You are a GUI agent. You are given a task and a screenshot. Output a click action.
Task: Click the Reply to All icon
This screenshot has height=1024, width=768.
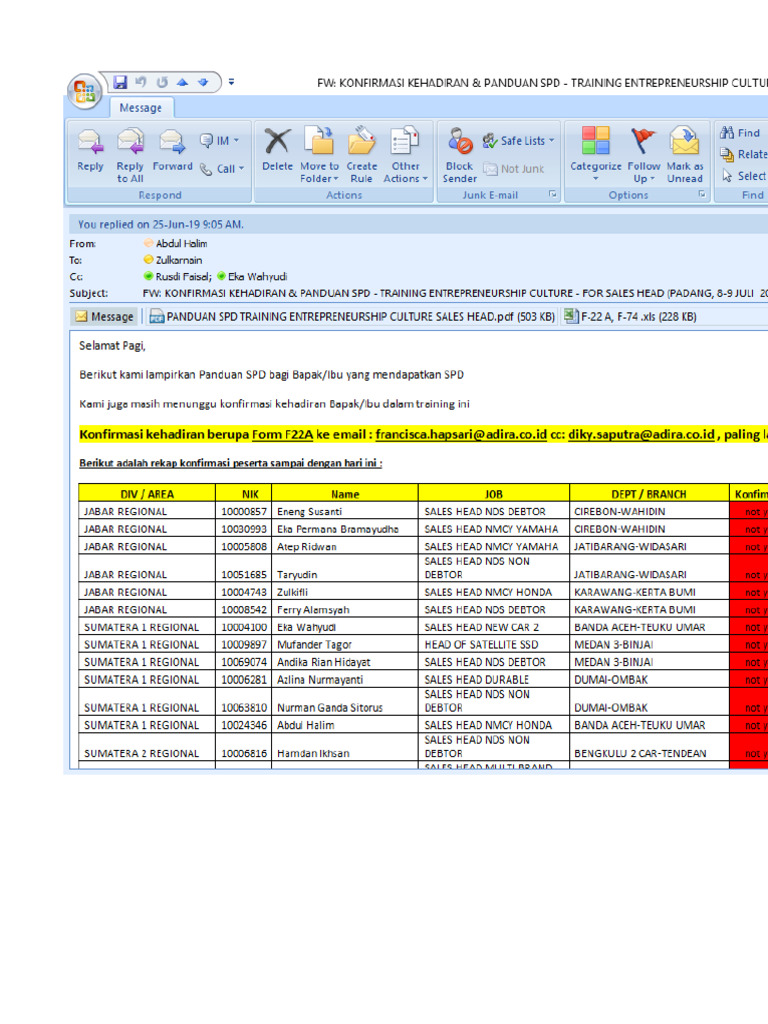coord(130,143)
